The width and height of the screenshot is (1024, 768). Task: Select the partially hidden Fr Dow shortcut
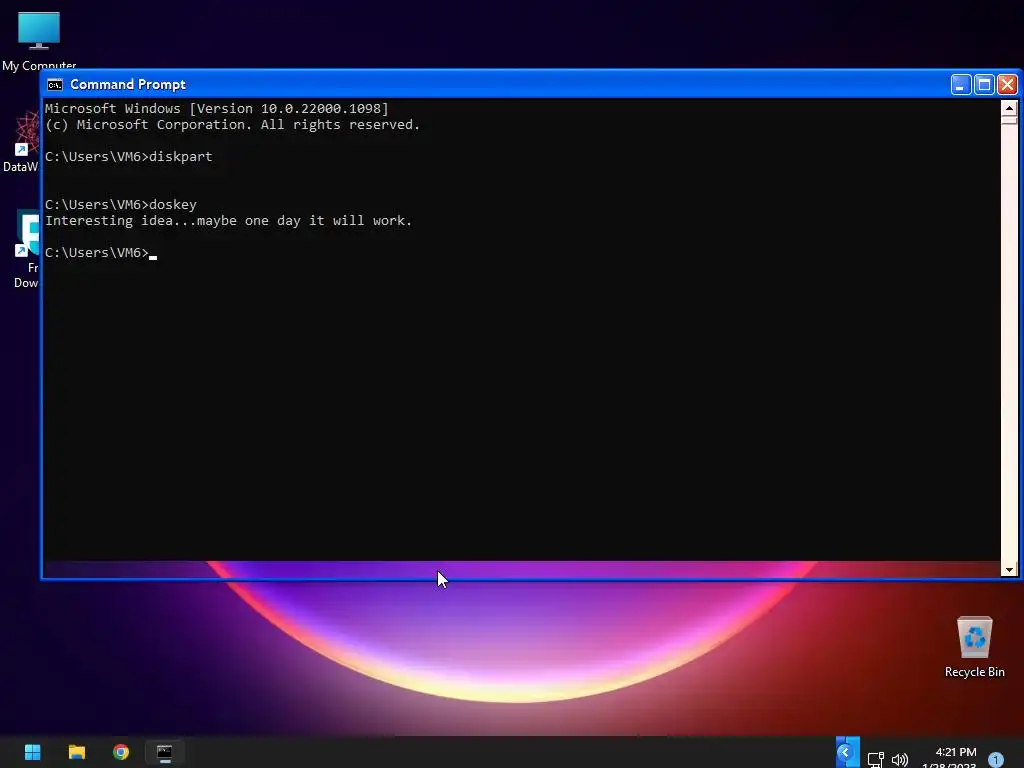tap(26, 249)
